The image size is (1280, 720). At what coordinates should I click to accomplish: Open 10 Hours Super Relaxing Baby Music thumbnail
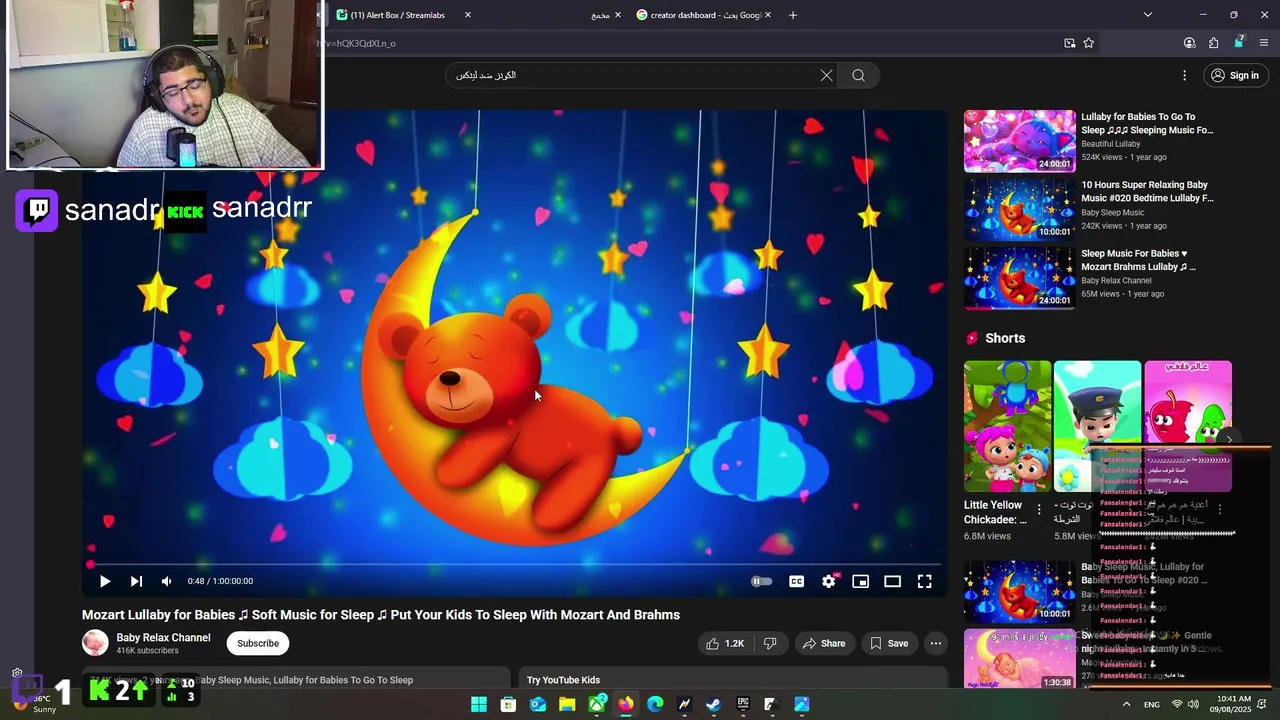point(1019,209)
